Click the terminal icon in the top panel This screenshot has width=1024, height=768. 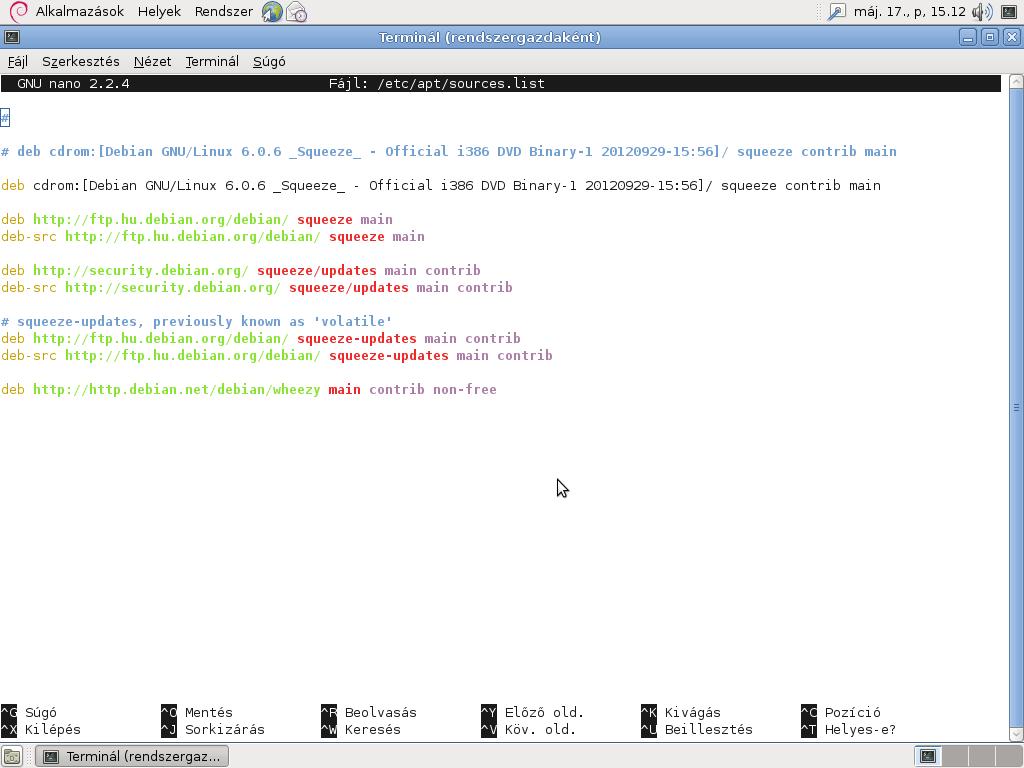click(1009, 12)
